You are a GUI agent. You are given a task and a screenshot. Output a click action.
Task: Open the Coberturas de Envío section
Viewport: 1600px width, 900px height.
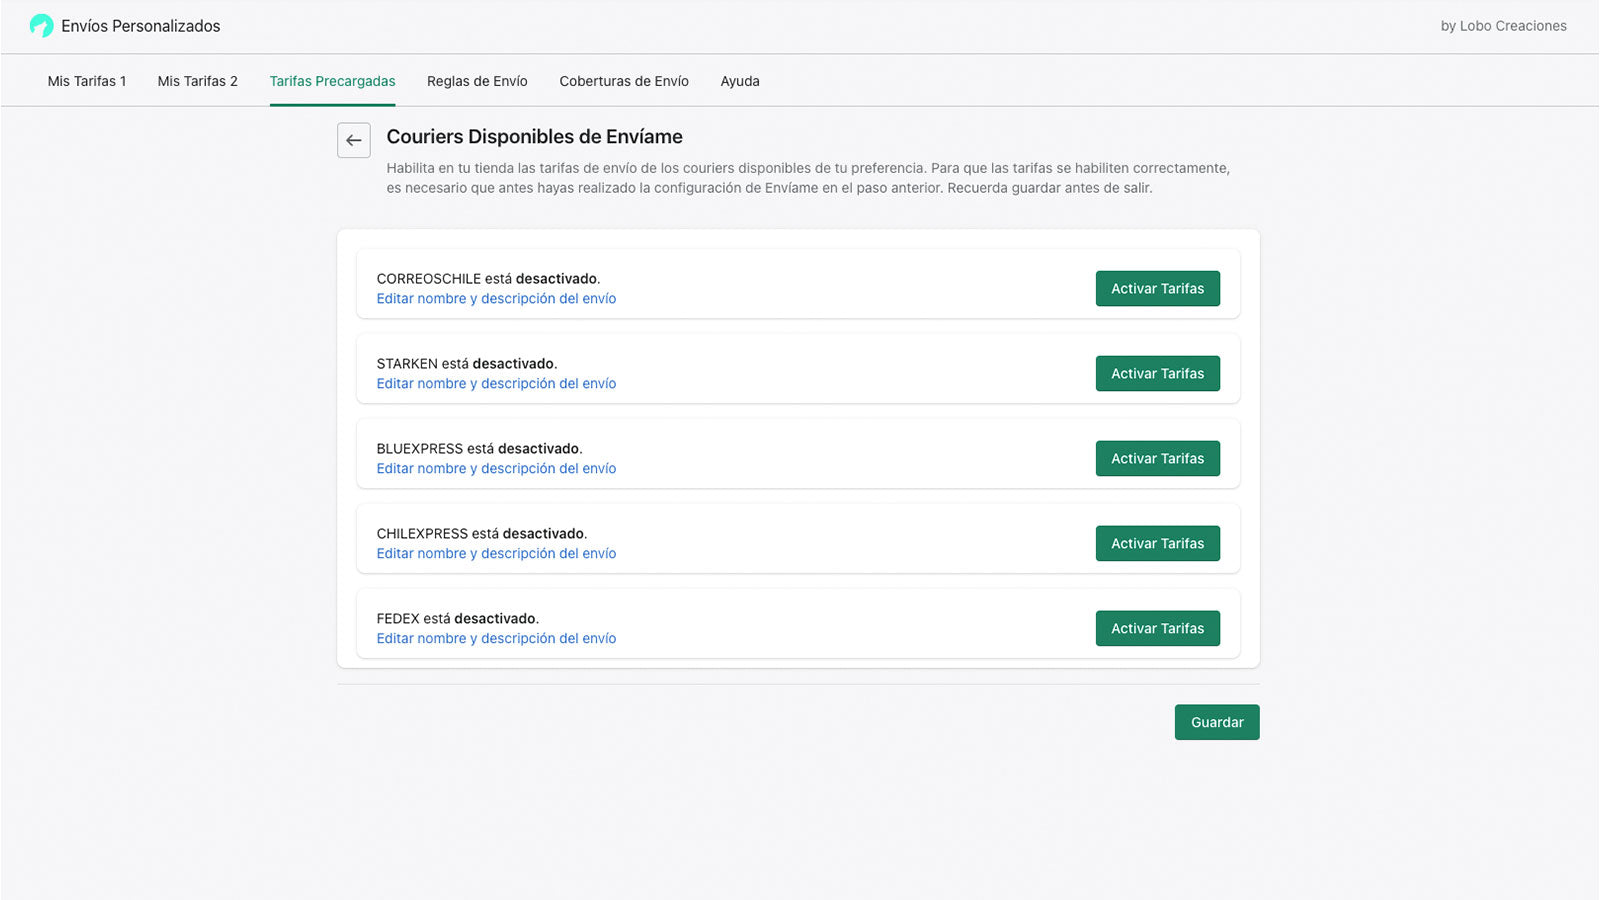tap(624, 81)
